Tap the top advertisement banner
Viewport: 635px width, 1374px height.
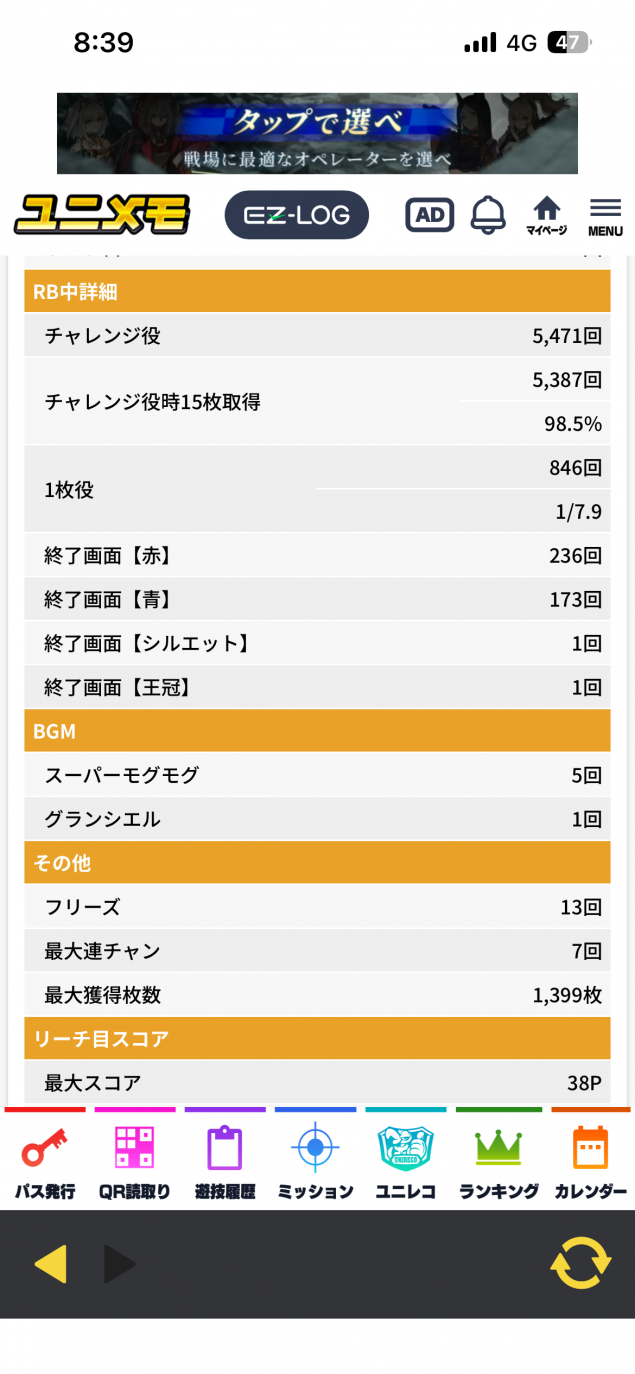pyautogui.click(x=317, y=133)
